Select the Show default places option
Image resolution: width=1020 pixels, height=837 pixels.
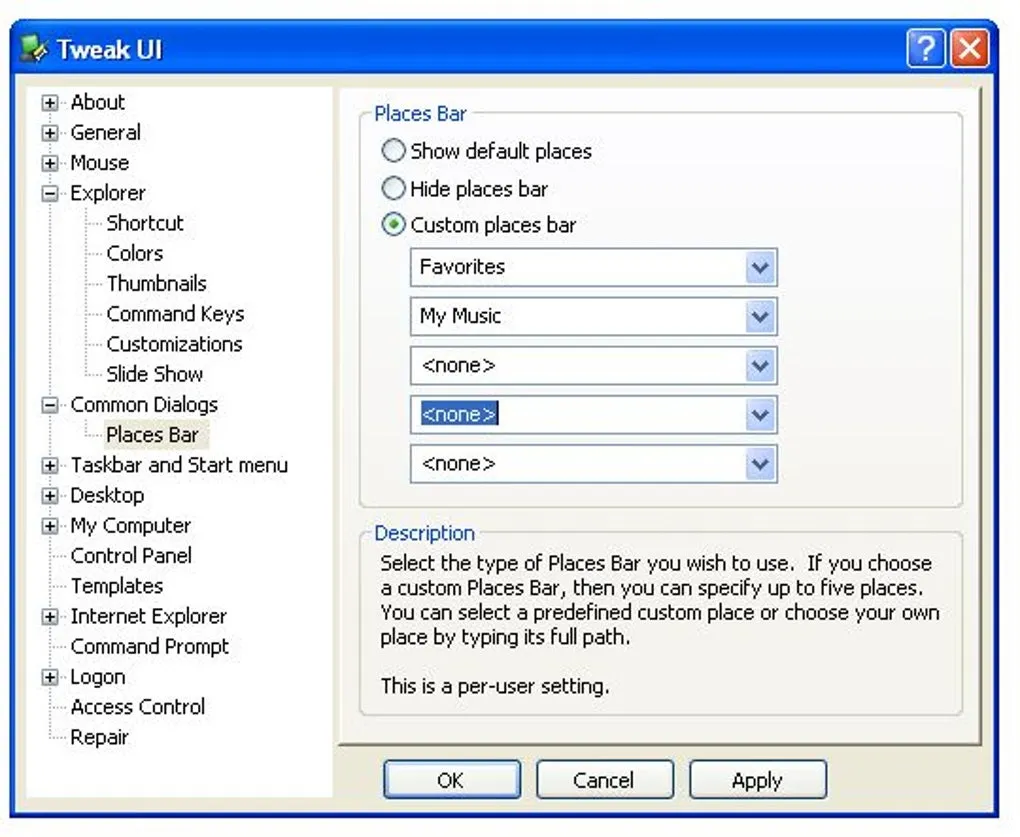click(x=393, y=151)
